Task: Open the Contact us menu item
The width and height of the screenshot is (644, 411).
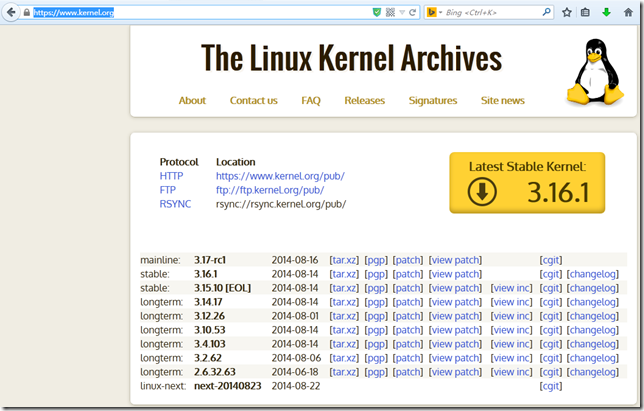Action: (x=253, y=101)
